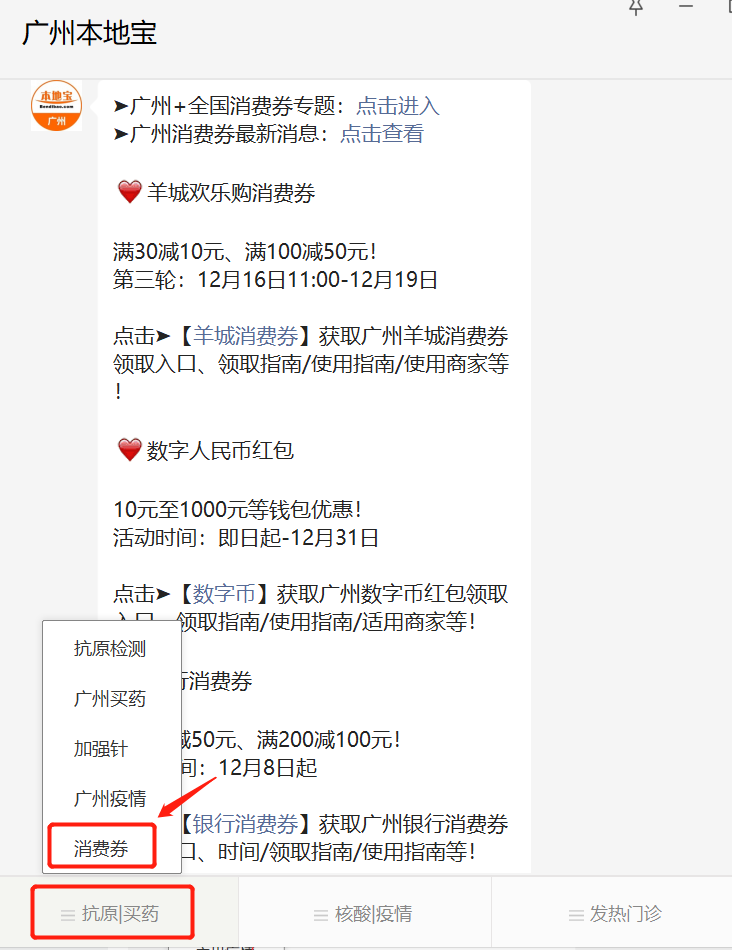This screenshot has height=950, width=732.
Task: Select 消费券 menu entry
Action: pos(102,849)
